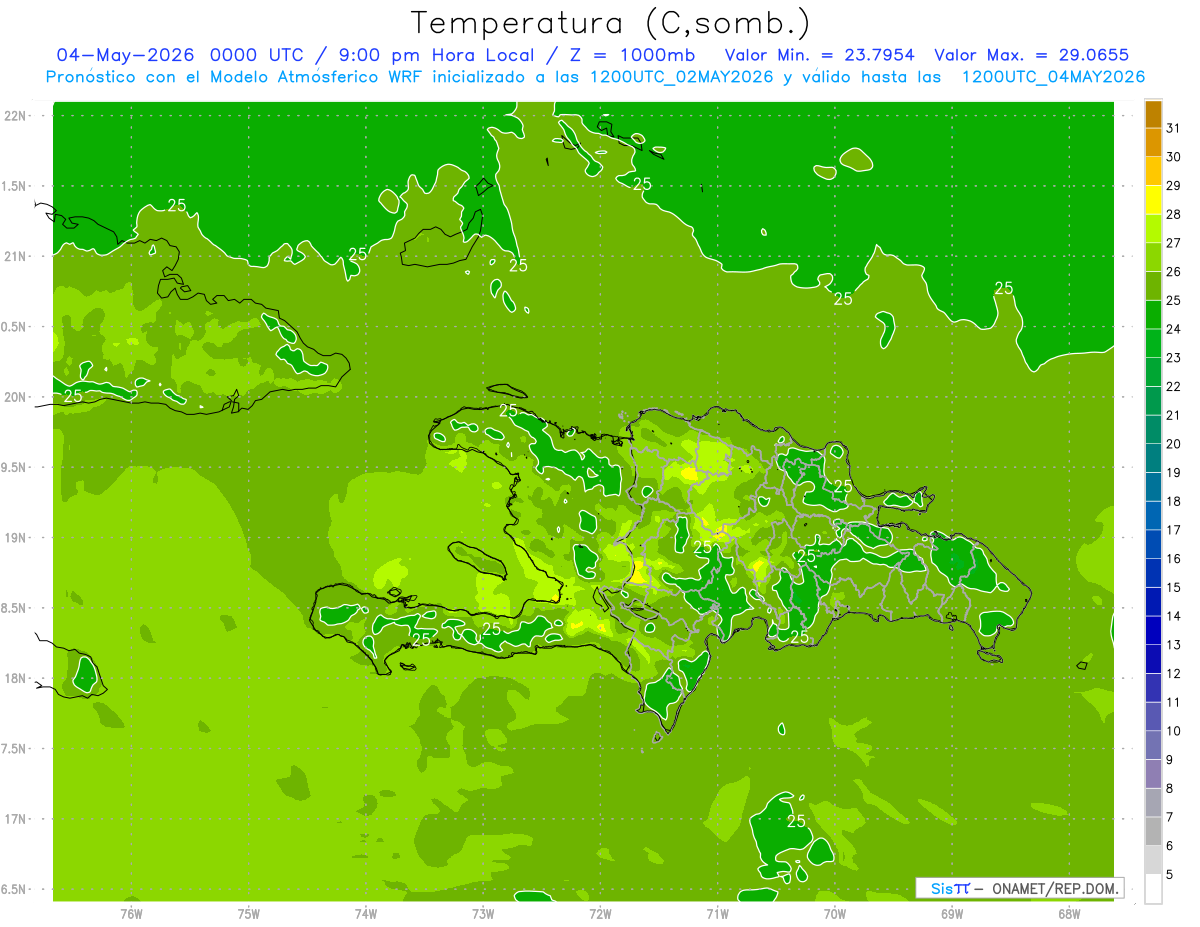Viewport: 1200px width, 927px height.
Task: Click the orange 31 degree legend swatch
Action: [x=1153, y=114]
